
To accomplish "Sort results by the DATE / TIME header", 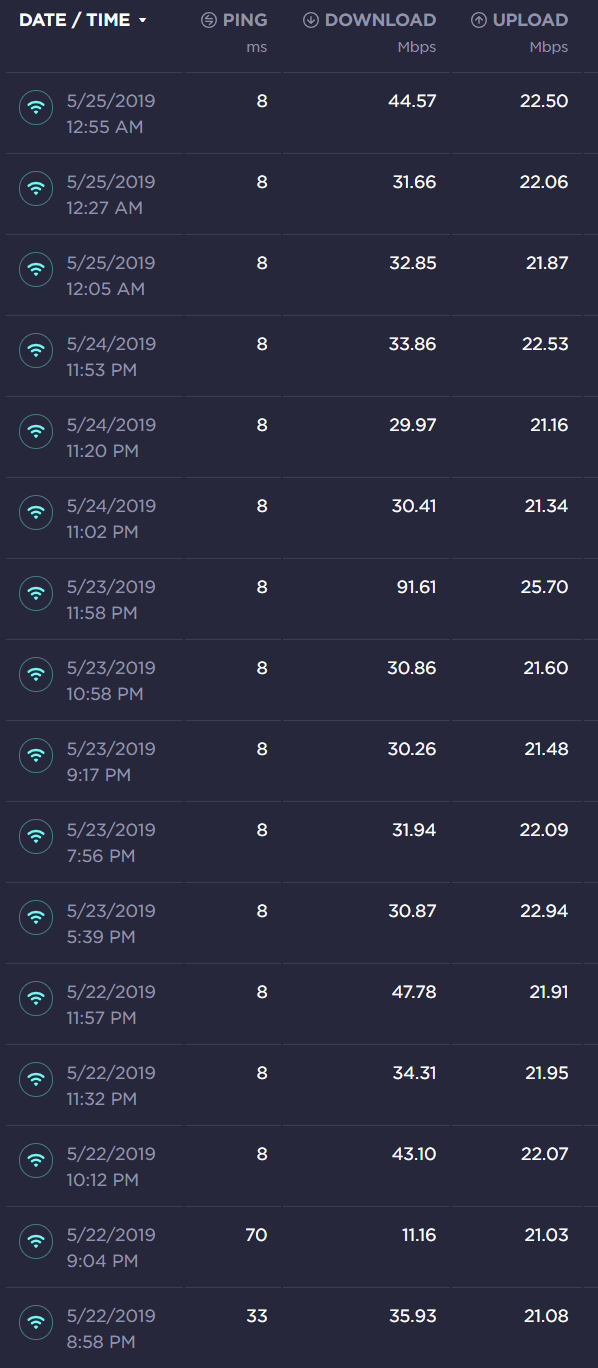I will pos(75,20).
